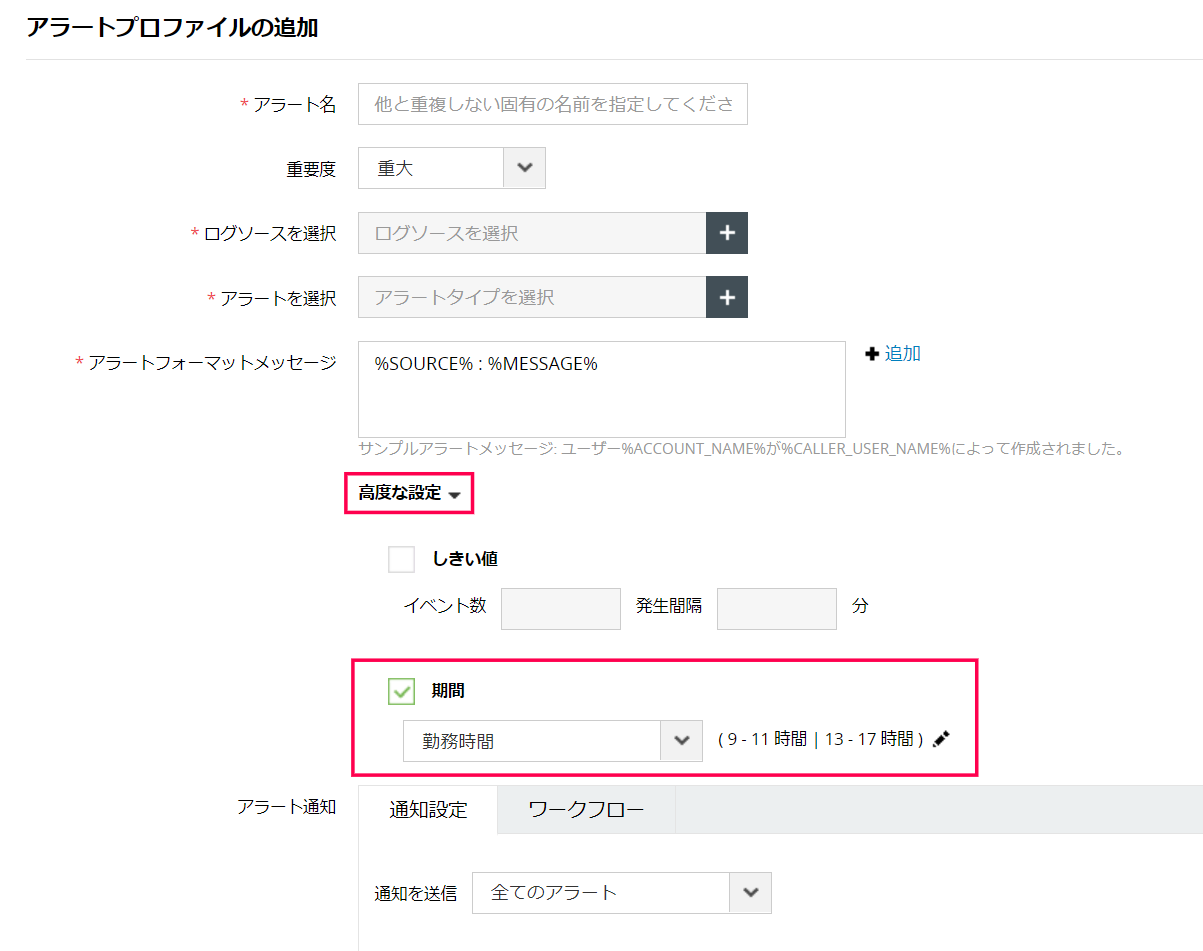This screenshot has height=951, width=1203.
Task: Click the イベント数 input box
Action: click(561, 609)
